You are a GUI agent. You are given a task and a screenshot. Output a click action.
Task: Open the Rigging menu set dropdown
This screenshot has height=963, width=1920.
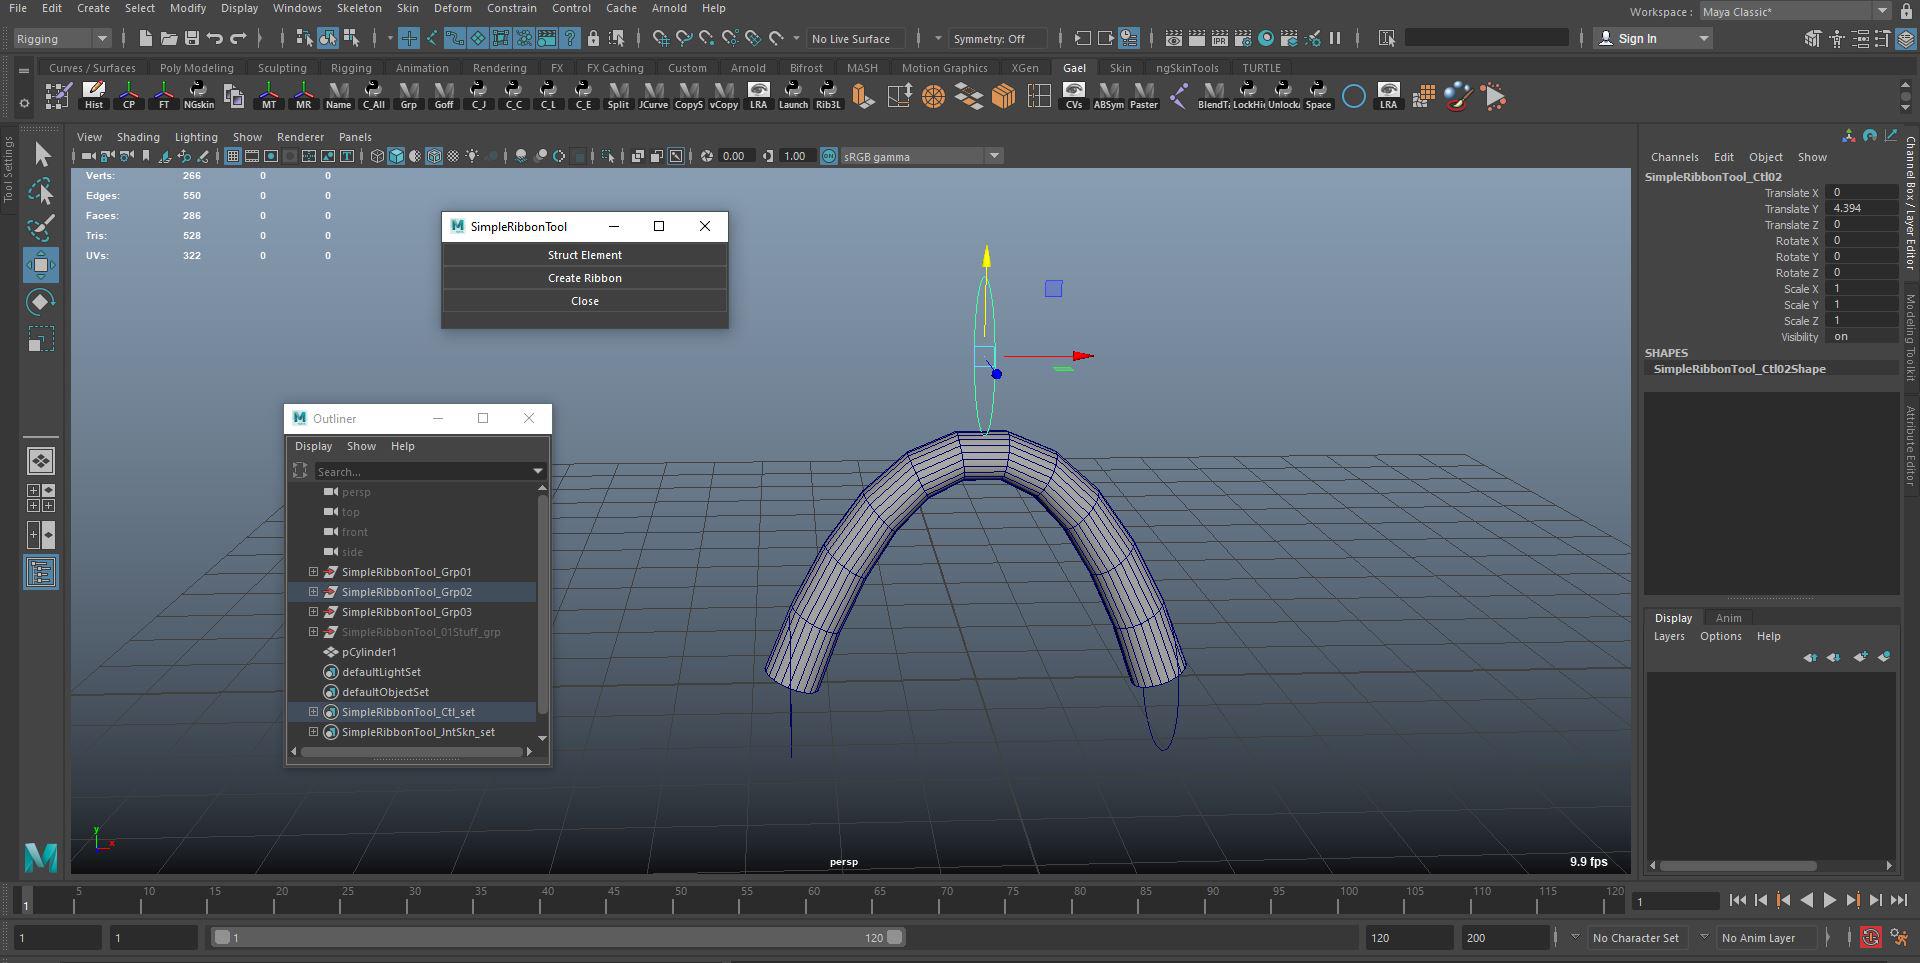tap(62, 39)
